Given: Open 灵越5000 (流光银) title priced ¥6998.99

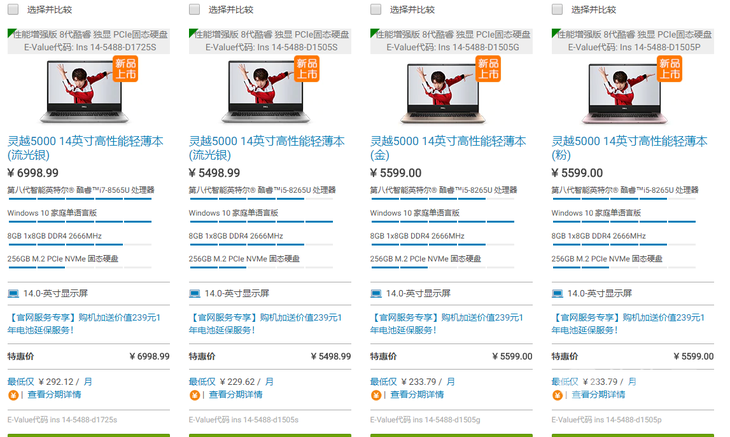Looking at the screenshot, I should point(85,148).
